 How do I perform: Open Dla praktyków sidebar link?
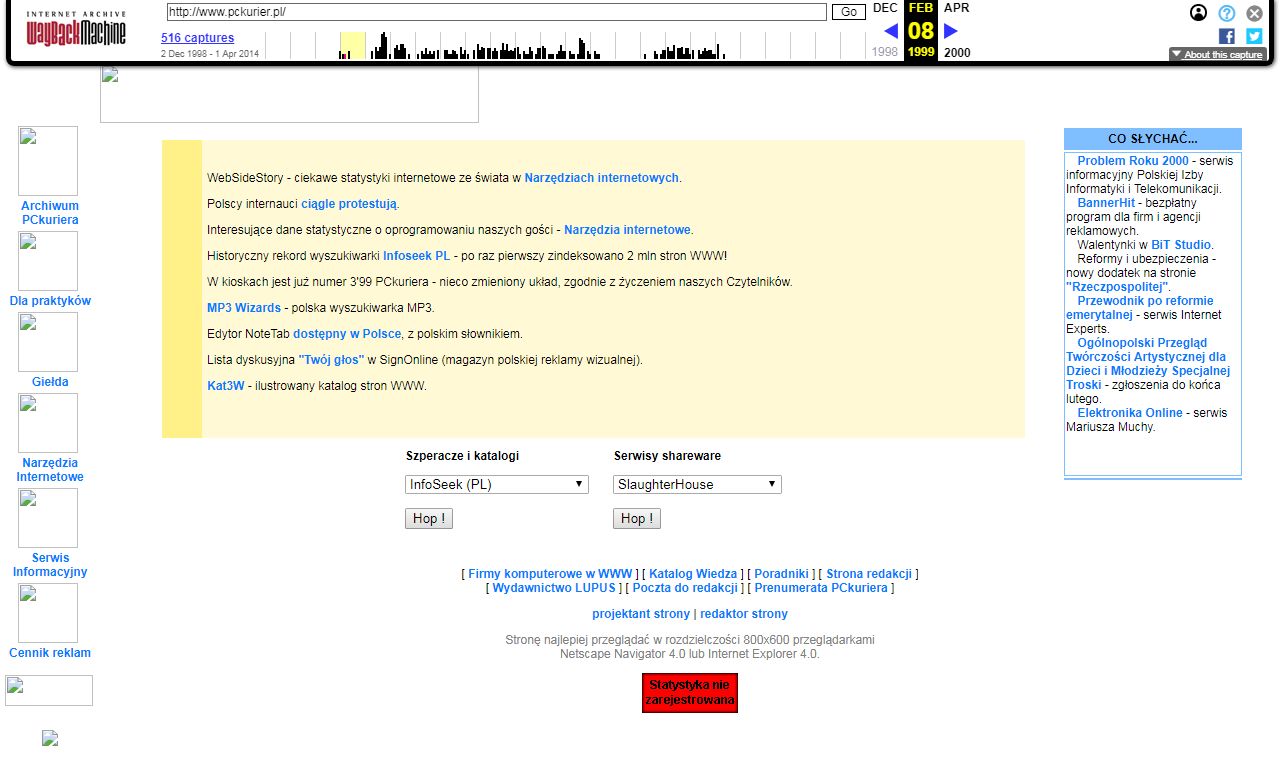[50, 301]
